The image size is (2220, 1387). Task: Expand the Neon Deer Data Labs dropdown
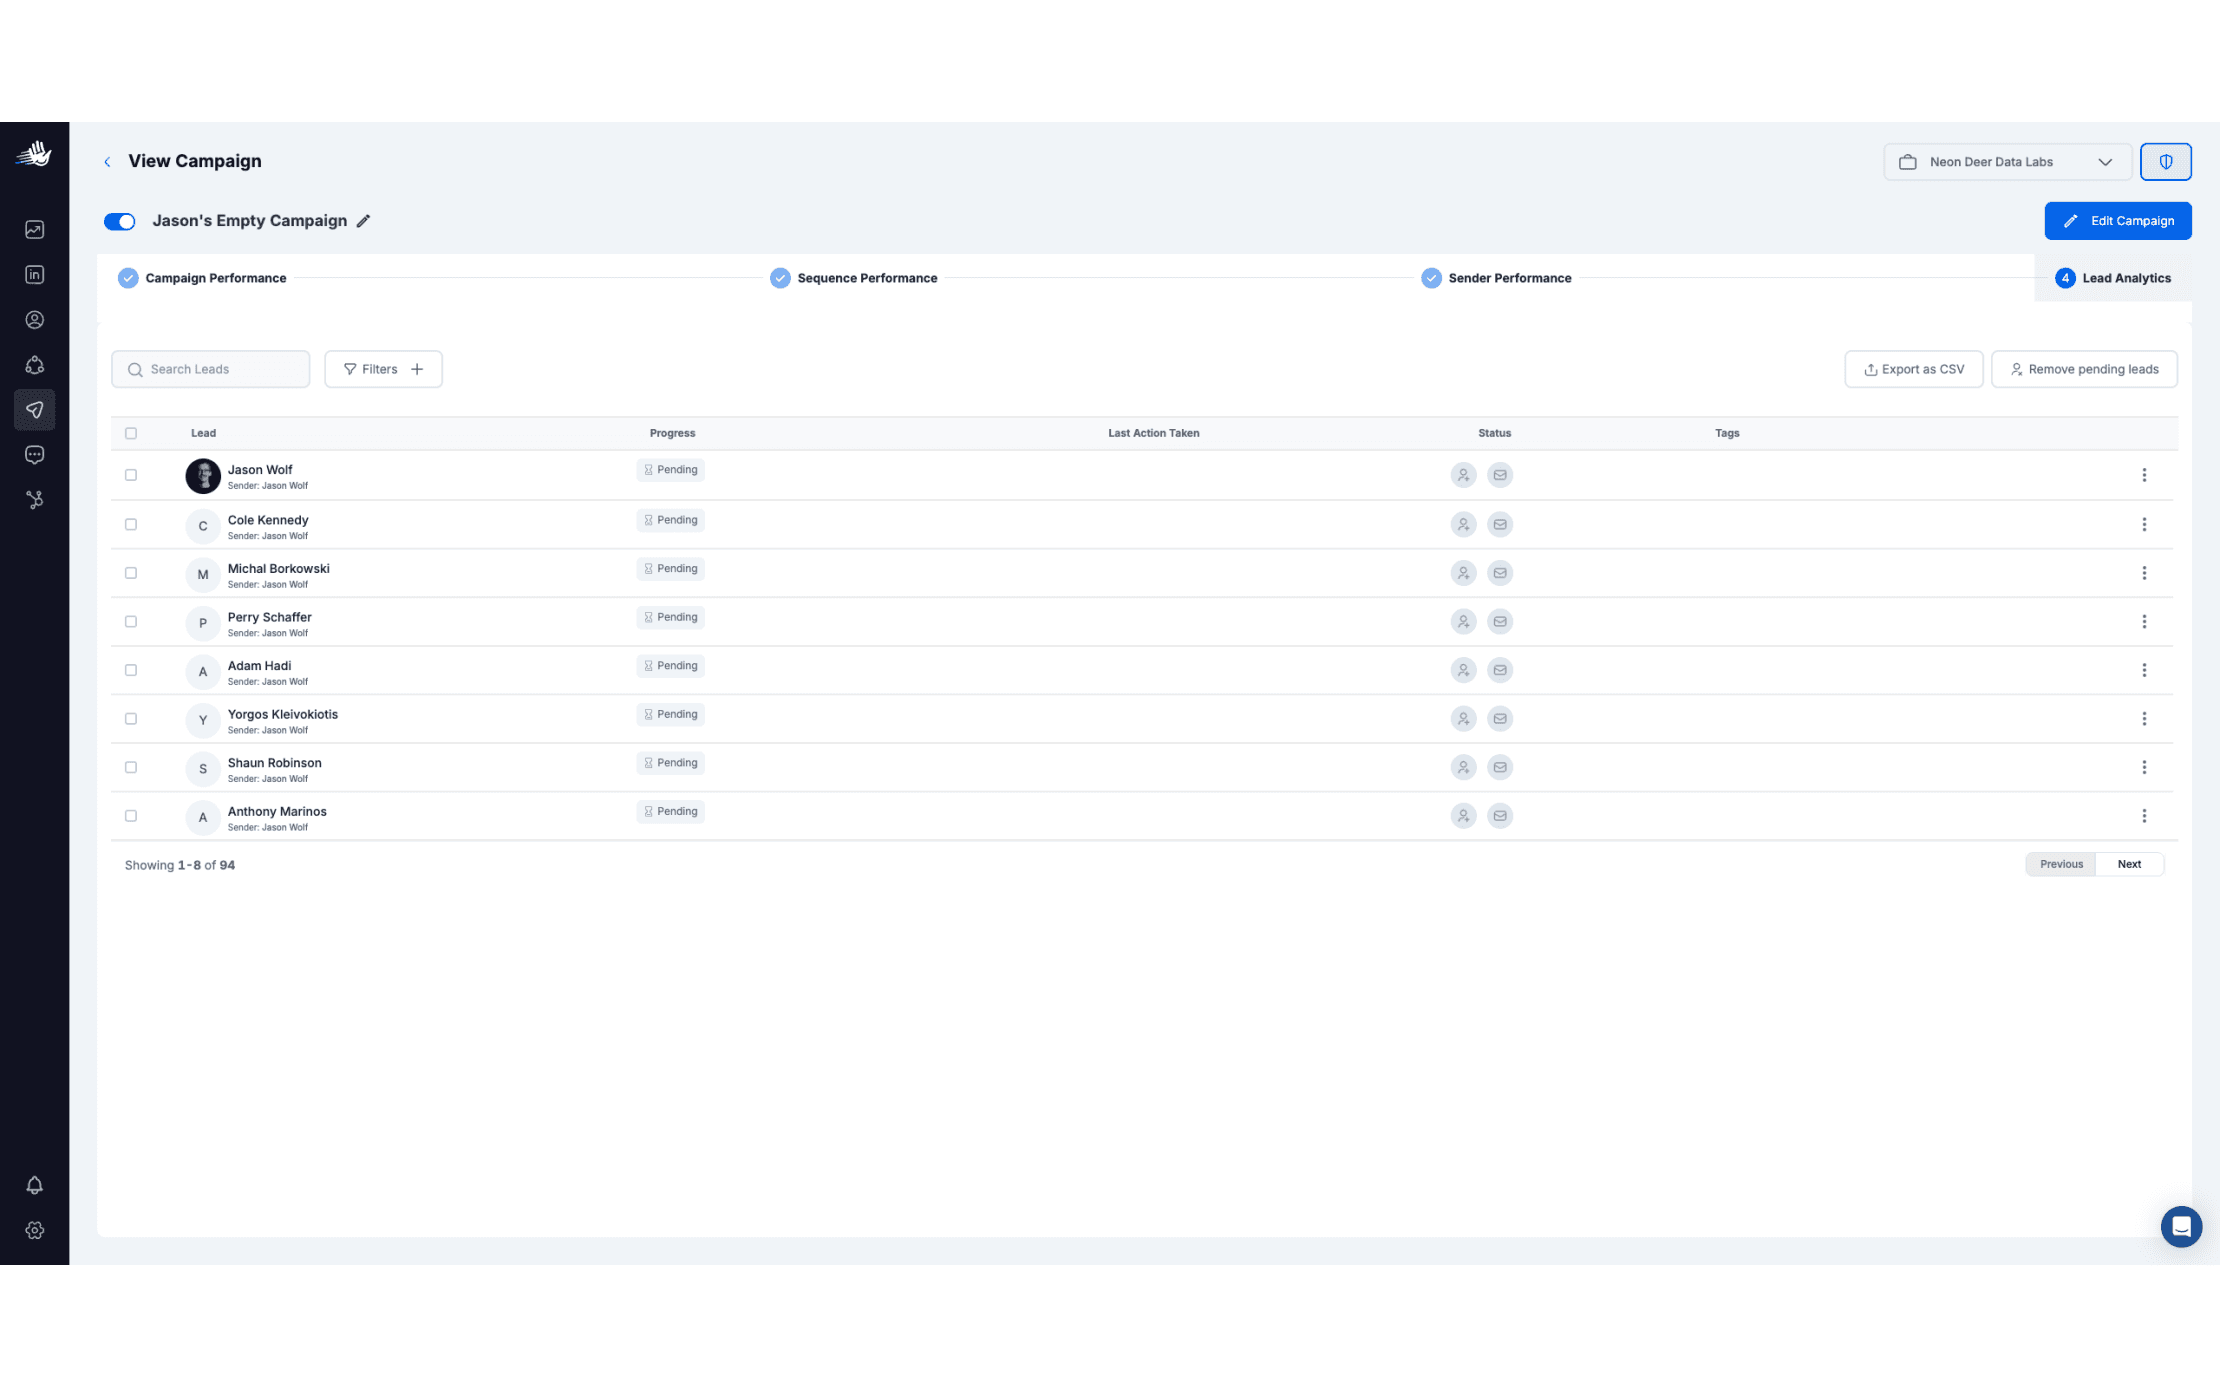point(2006,162)
